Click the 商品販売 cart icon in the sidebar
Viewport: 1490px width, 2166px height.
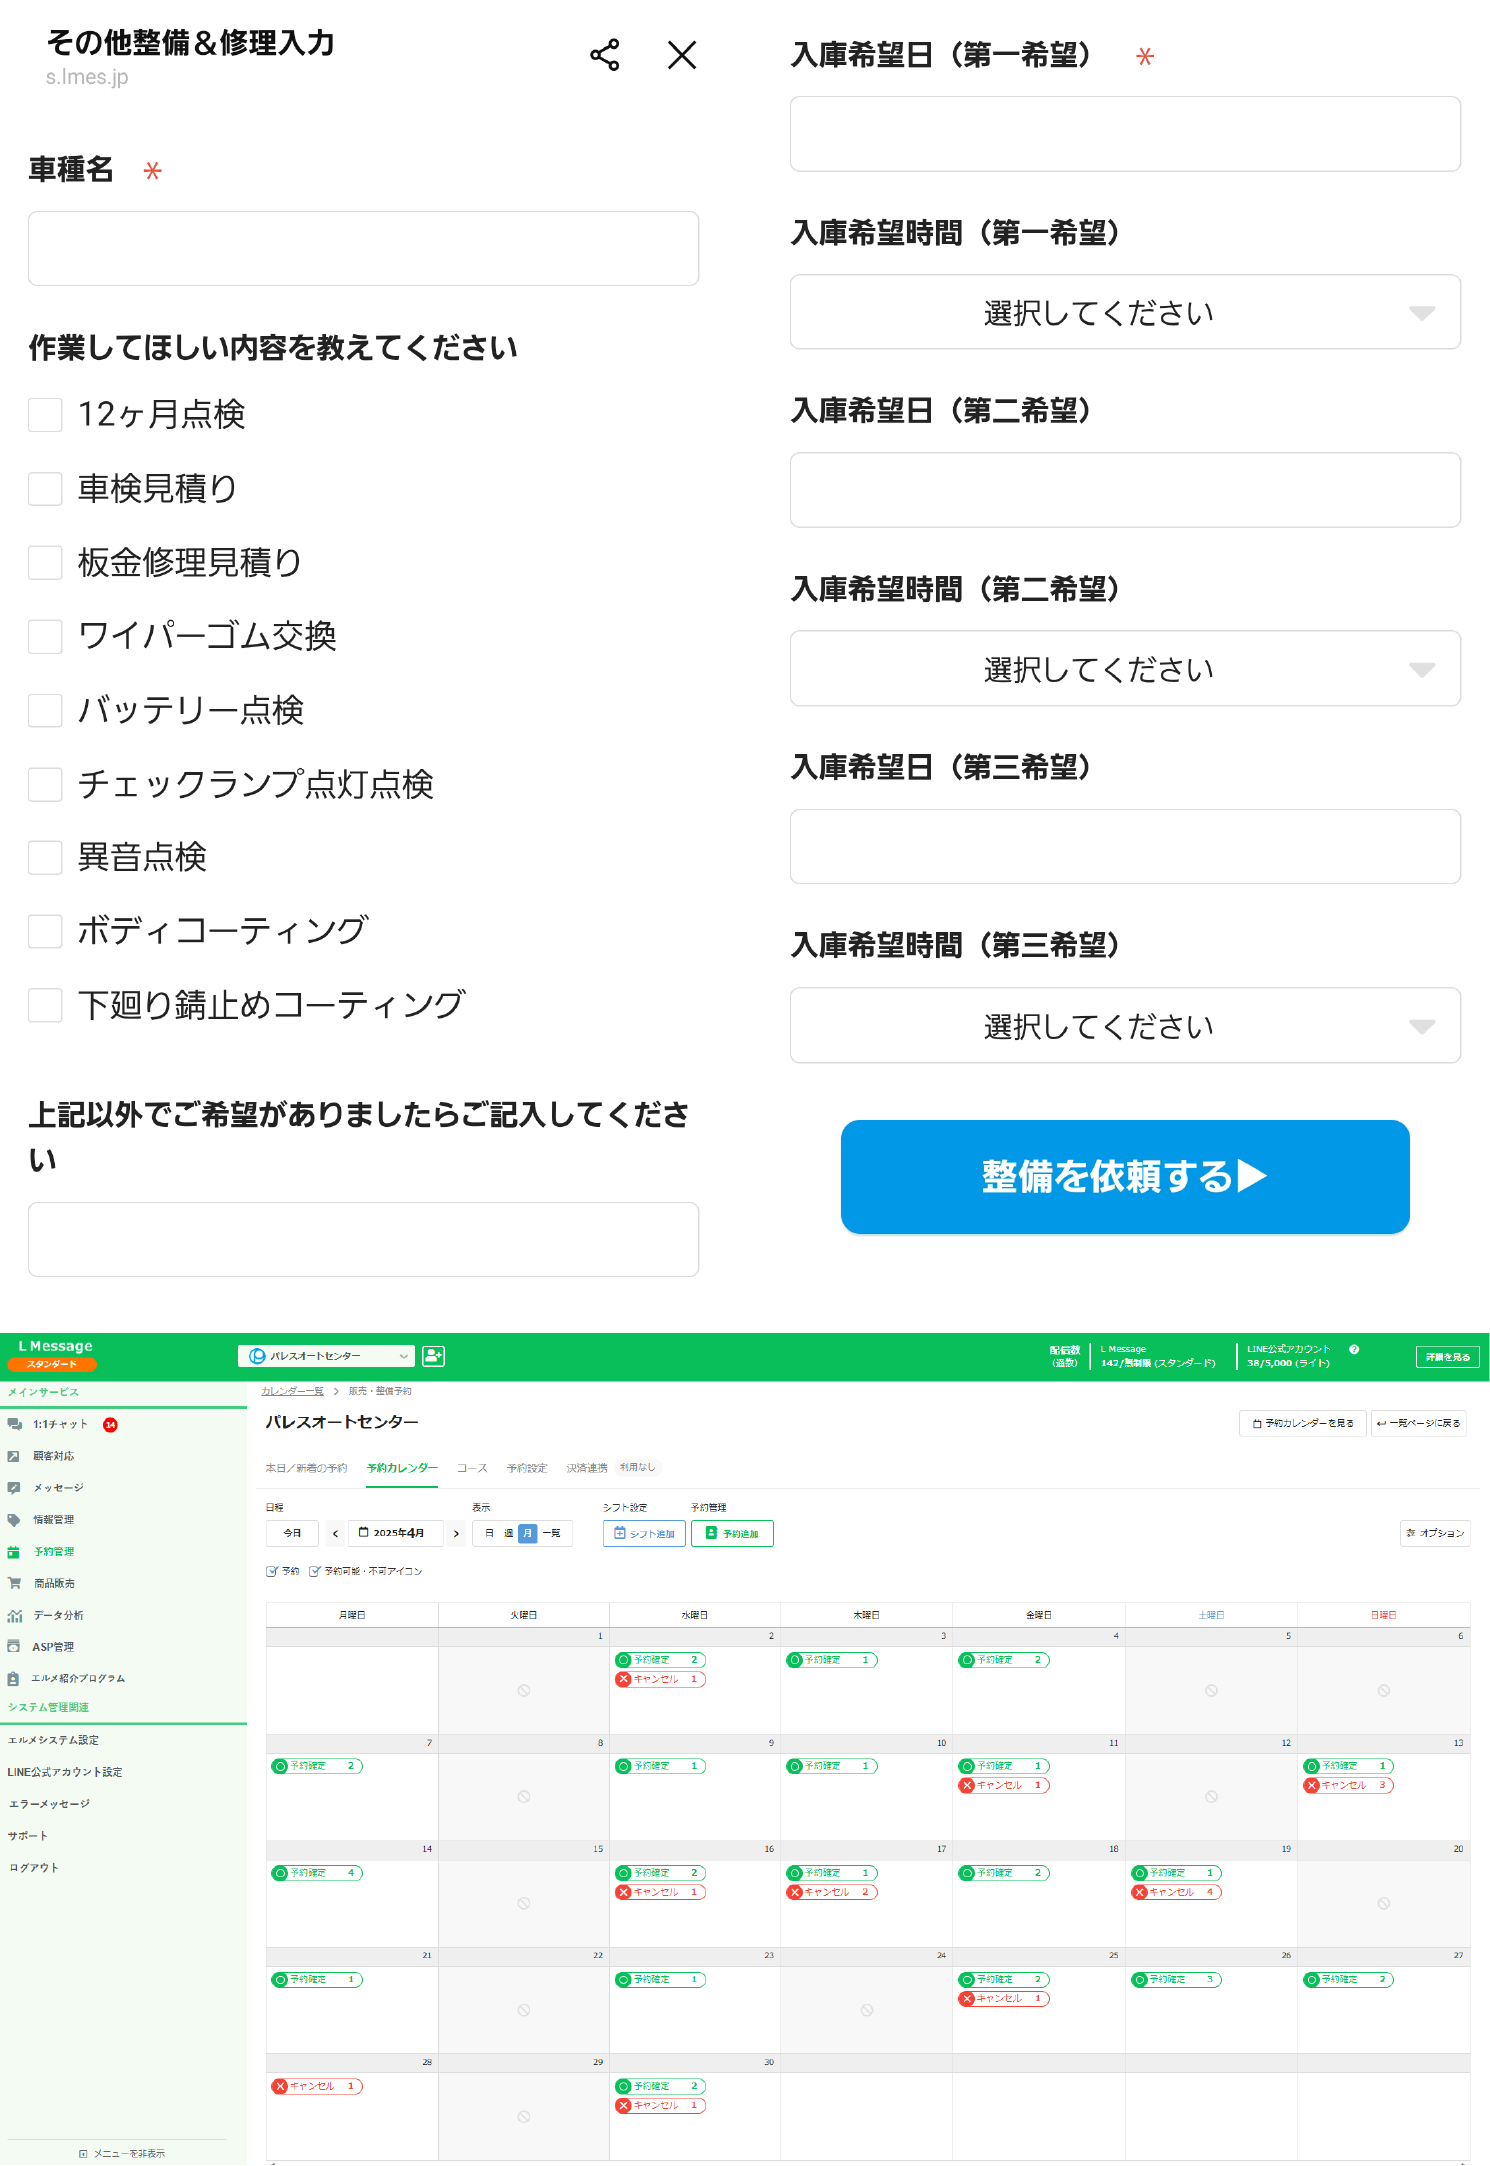tap(14, 1583)
